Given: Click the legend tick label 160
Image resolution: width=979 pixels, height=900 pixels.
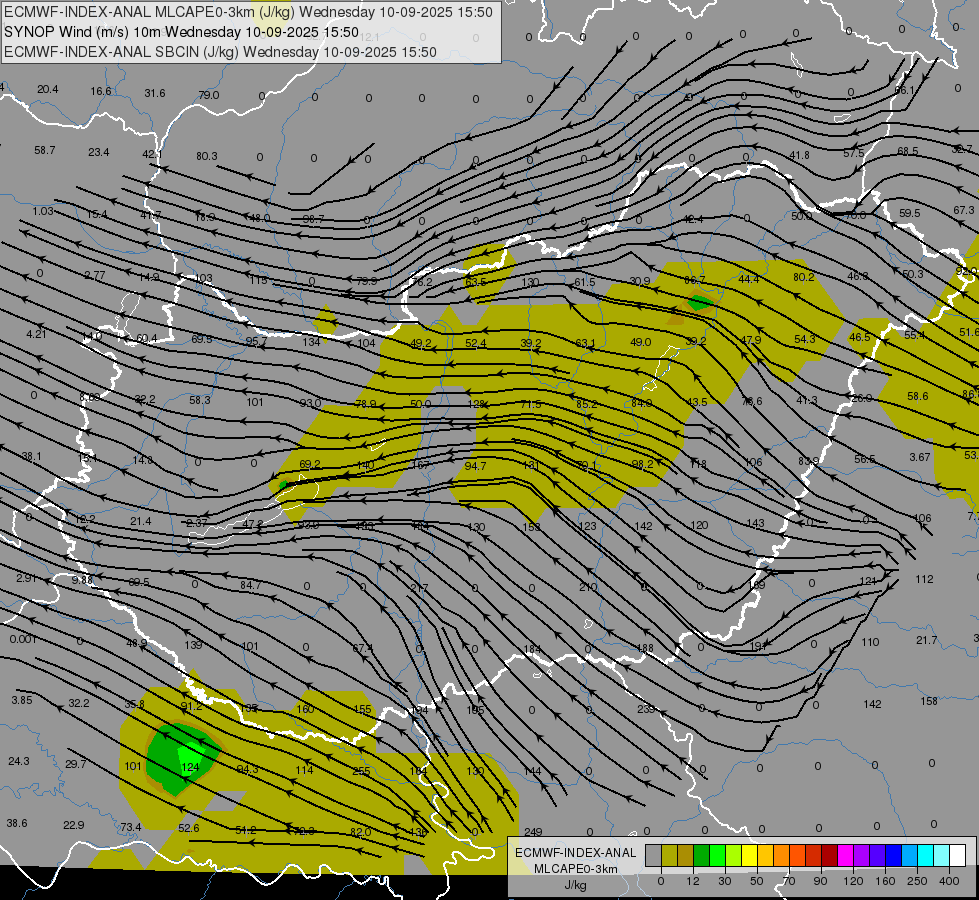Looking at the screenshot, I should coord(885,881).
